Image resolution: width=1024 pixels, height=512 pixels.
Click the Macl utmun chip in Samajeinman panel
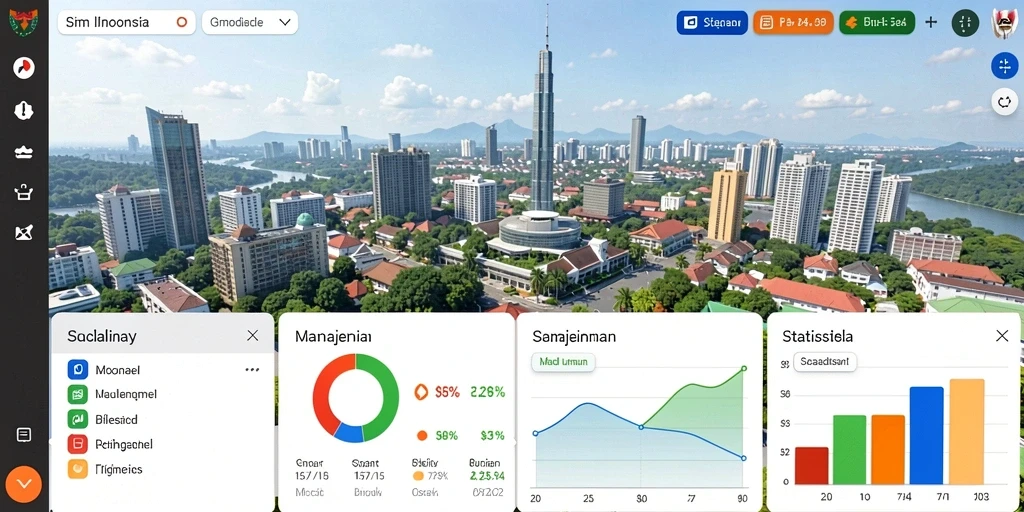[563, 361]
